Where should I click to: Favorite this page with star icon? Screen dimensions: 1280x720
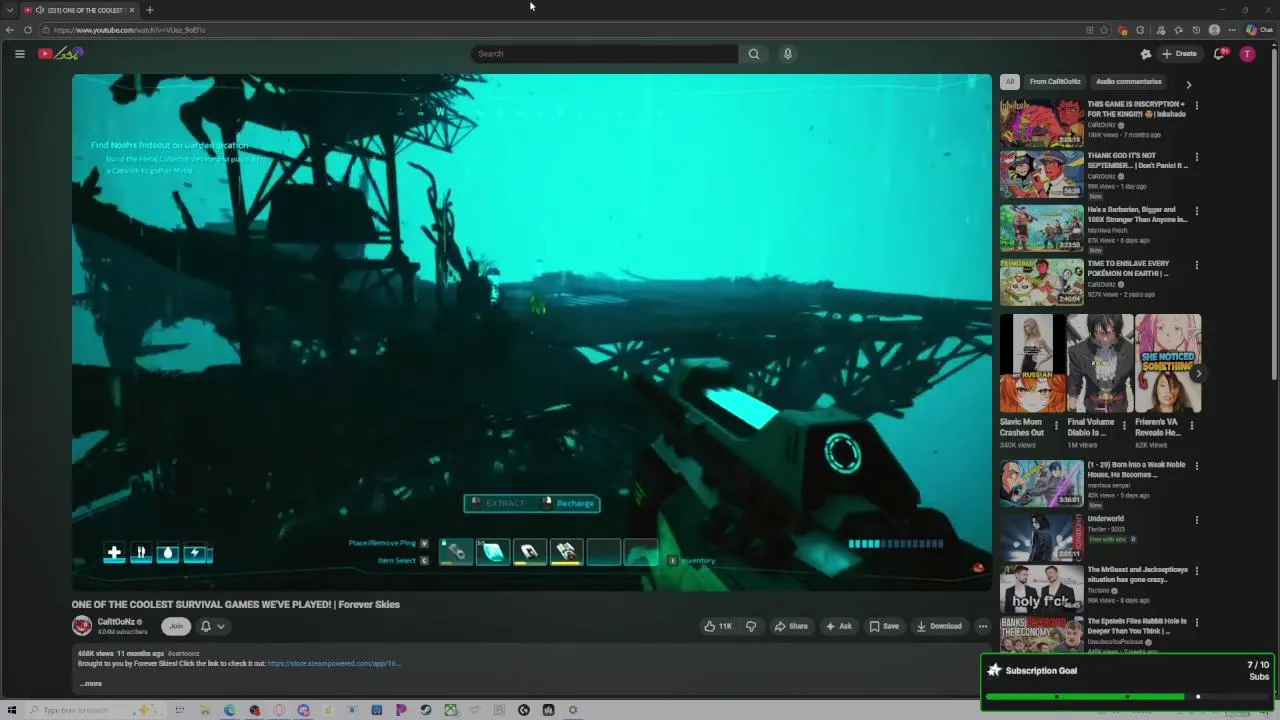(x=1104, y=30)
